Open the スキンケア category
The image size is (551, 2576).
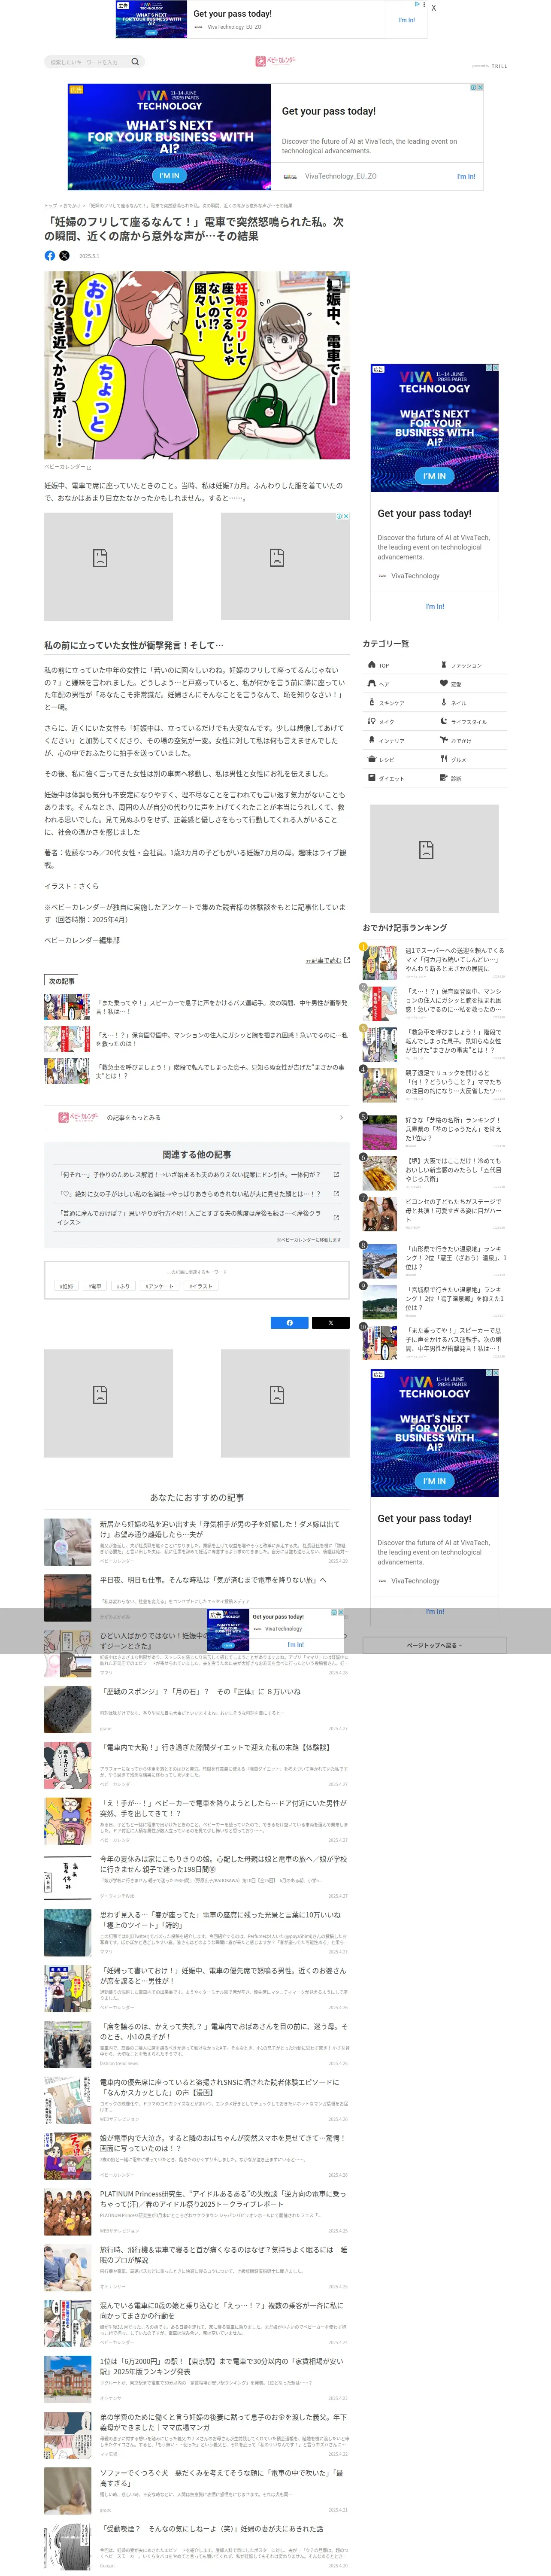[x=399, y=703]
